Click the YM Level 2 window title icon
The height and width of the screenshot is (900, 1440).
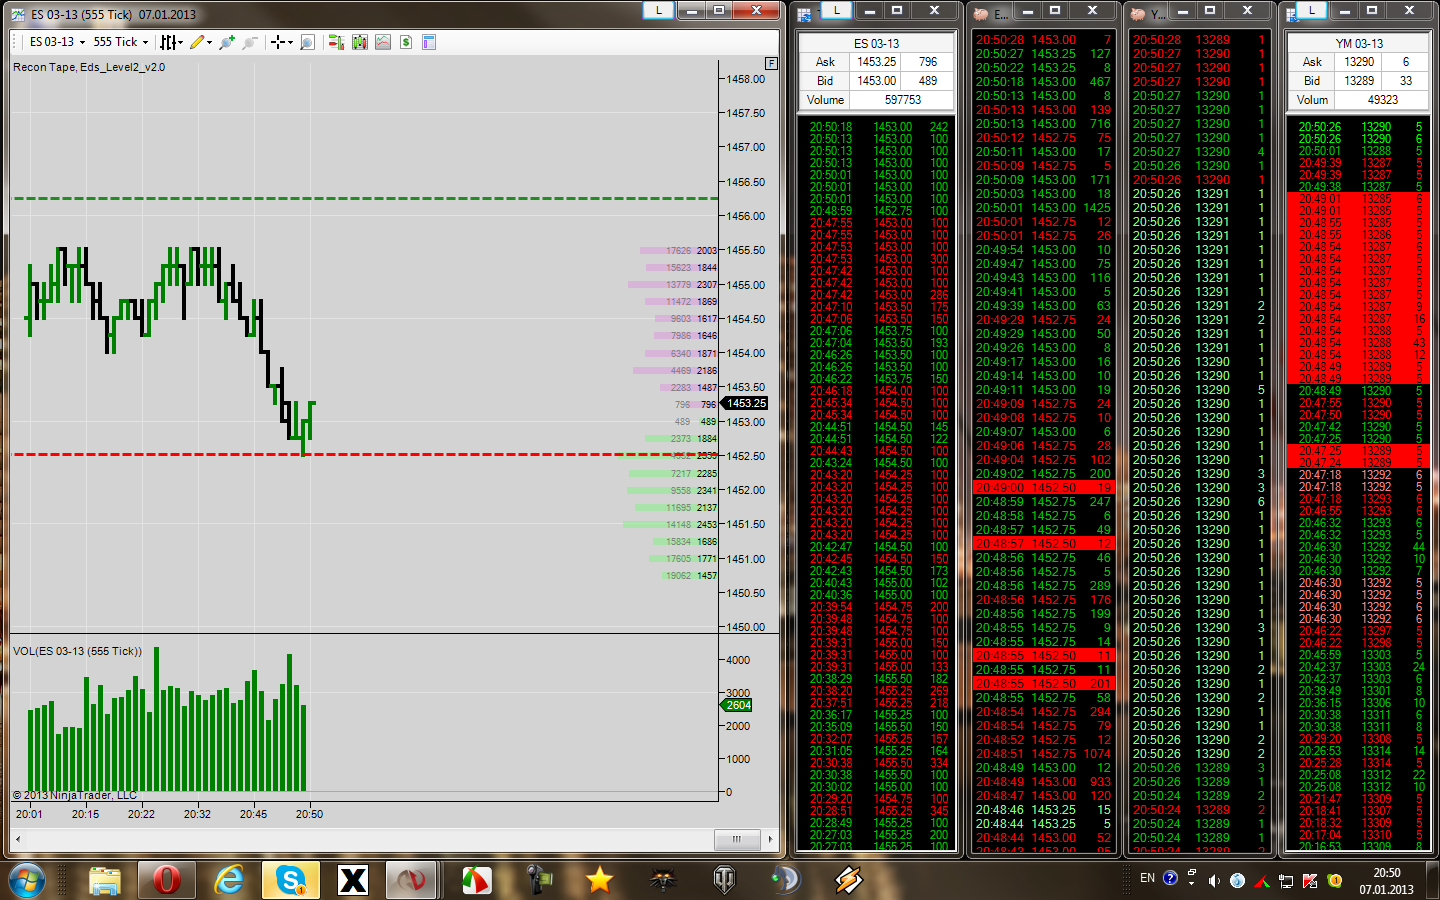coord(1292,14)
